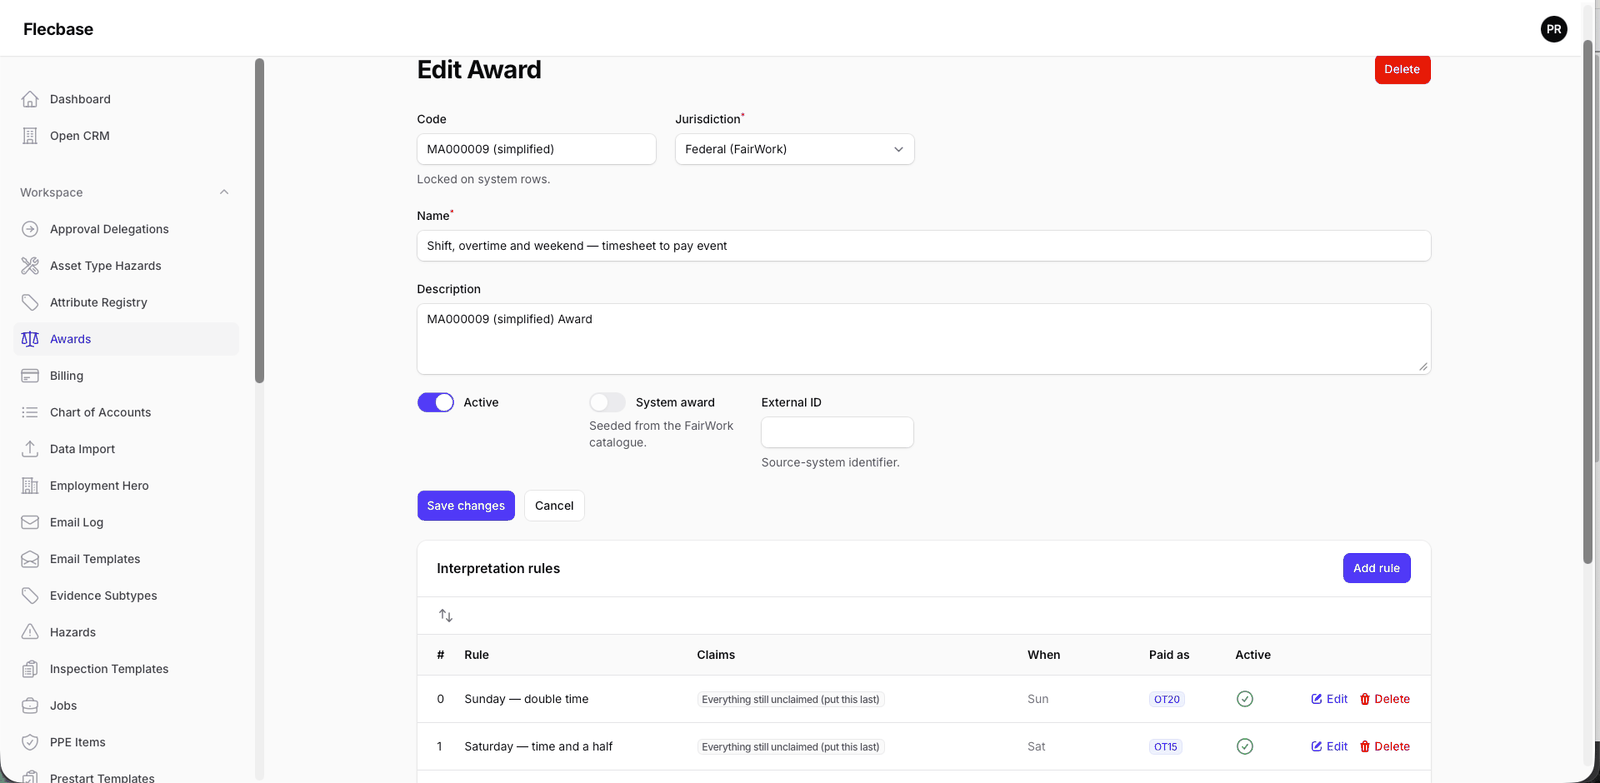Click the Billing card icon
The width and height of the screenshot is (1600, 783).
pos(30,376)
